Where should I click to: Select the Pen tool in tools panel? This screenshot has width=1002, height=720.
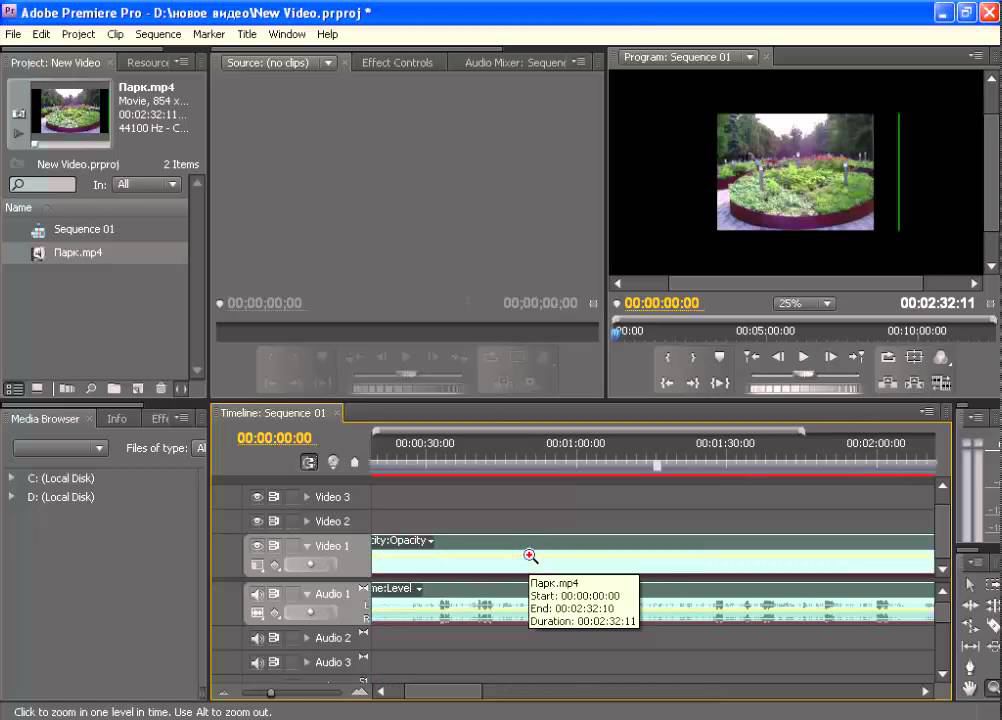pyautogui.click(x=970, y=668)
